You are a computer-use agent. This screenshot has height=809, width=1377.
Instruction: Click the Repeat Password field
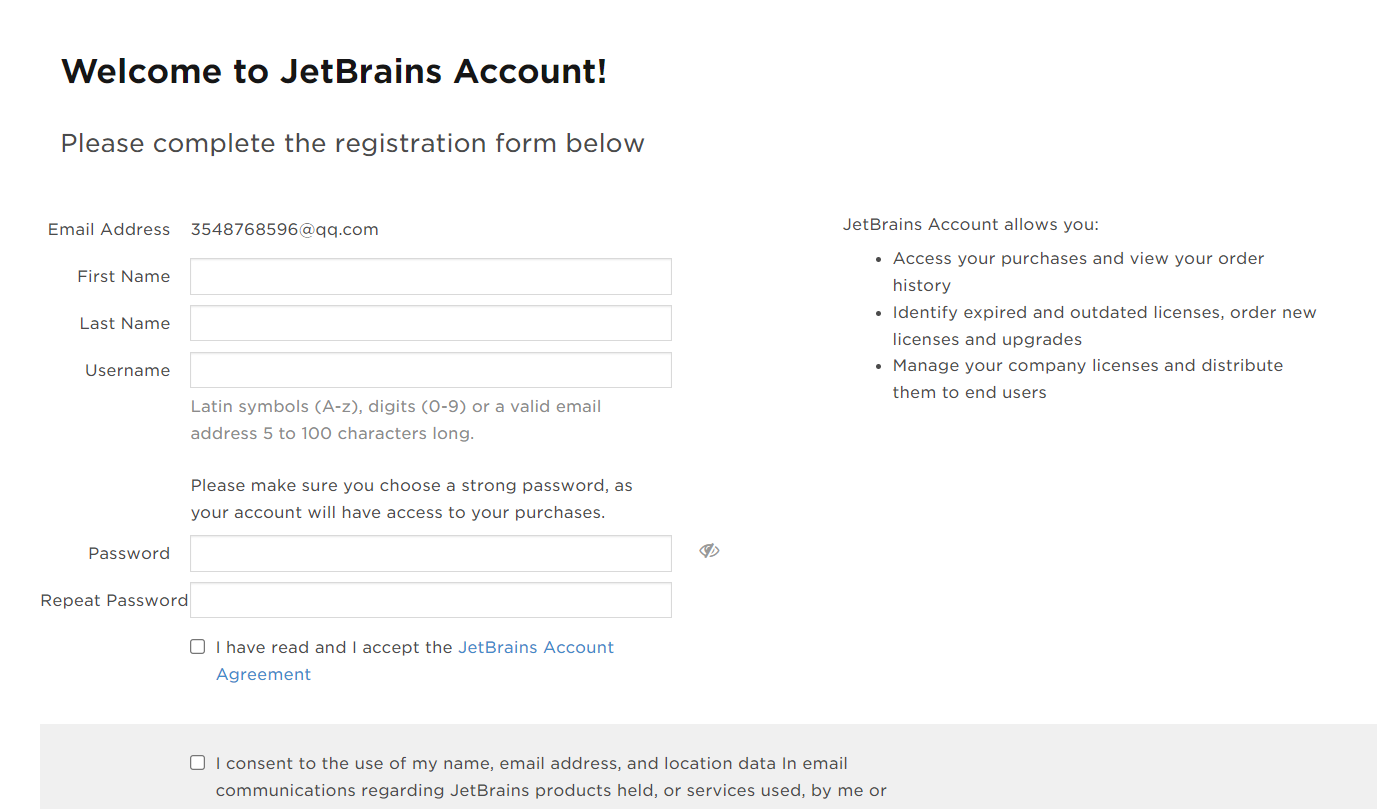[430, 600]
